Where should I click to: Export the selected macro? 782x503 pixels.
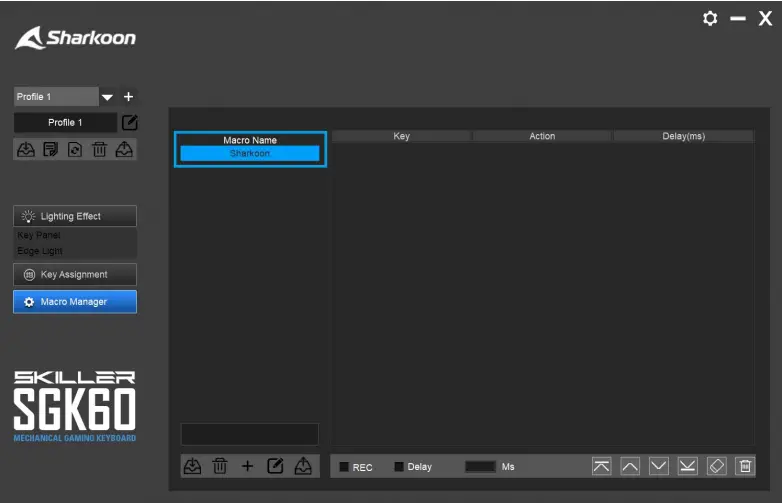303,467
